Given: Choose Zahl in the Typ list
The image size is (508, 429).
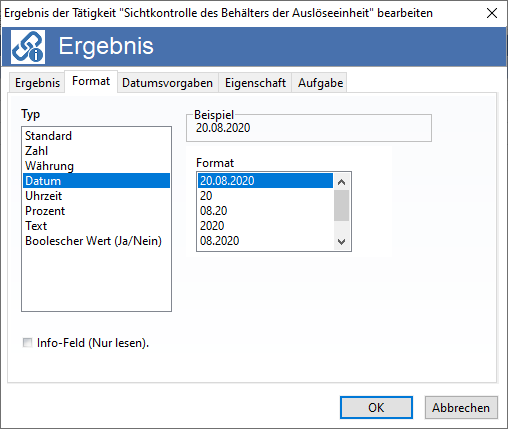Looking at the screenshot, I should point(96,151).
